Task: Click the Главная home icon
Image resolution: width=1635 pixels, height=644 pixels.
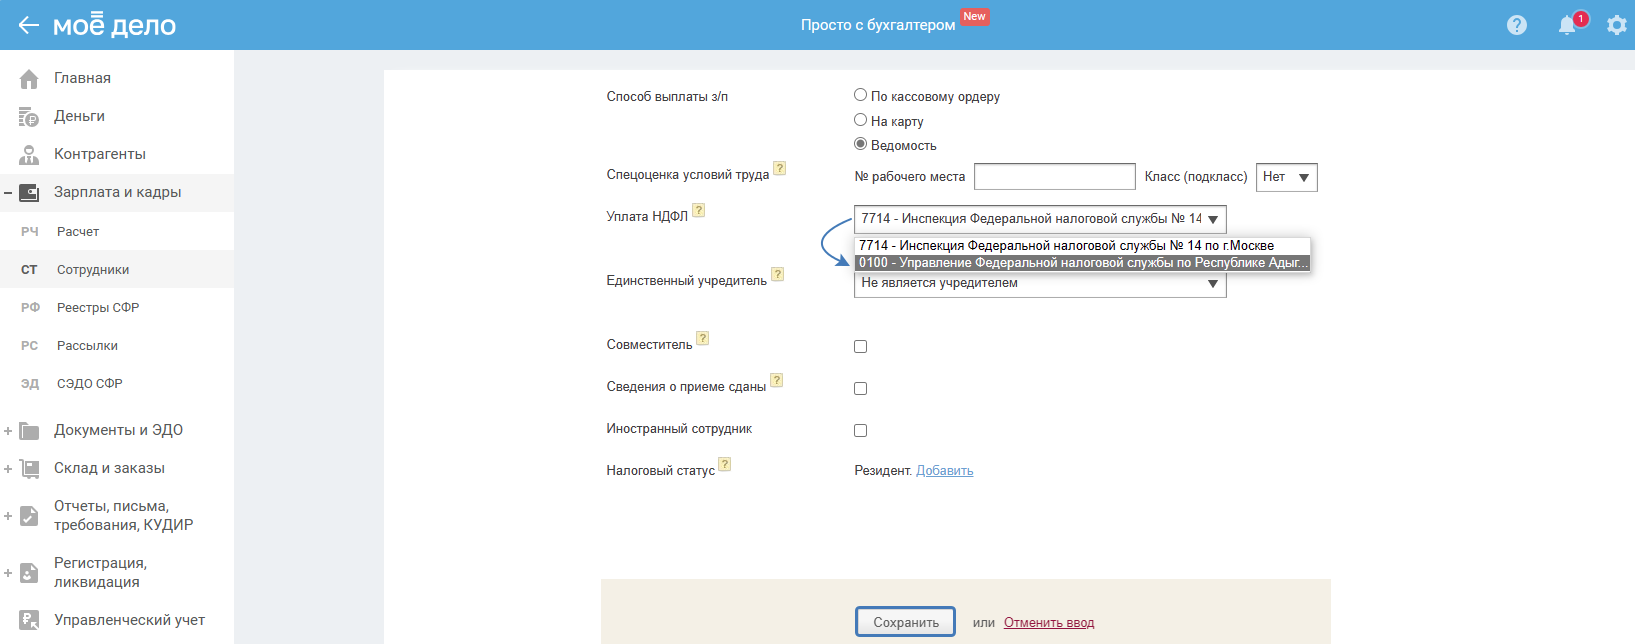Action: pyautogui.click(x=29, y=78)
